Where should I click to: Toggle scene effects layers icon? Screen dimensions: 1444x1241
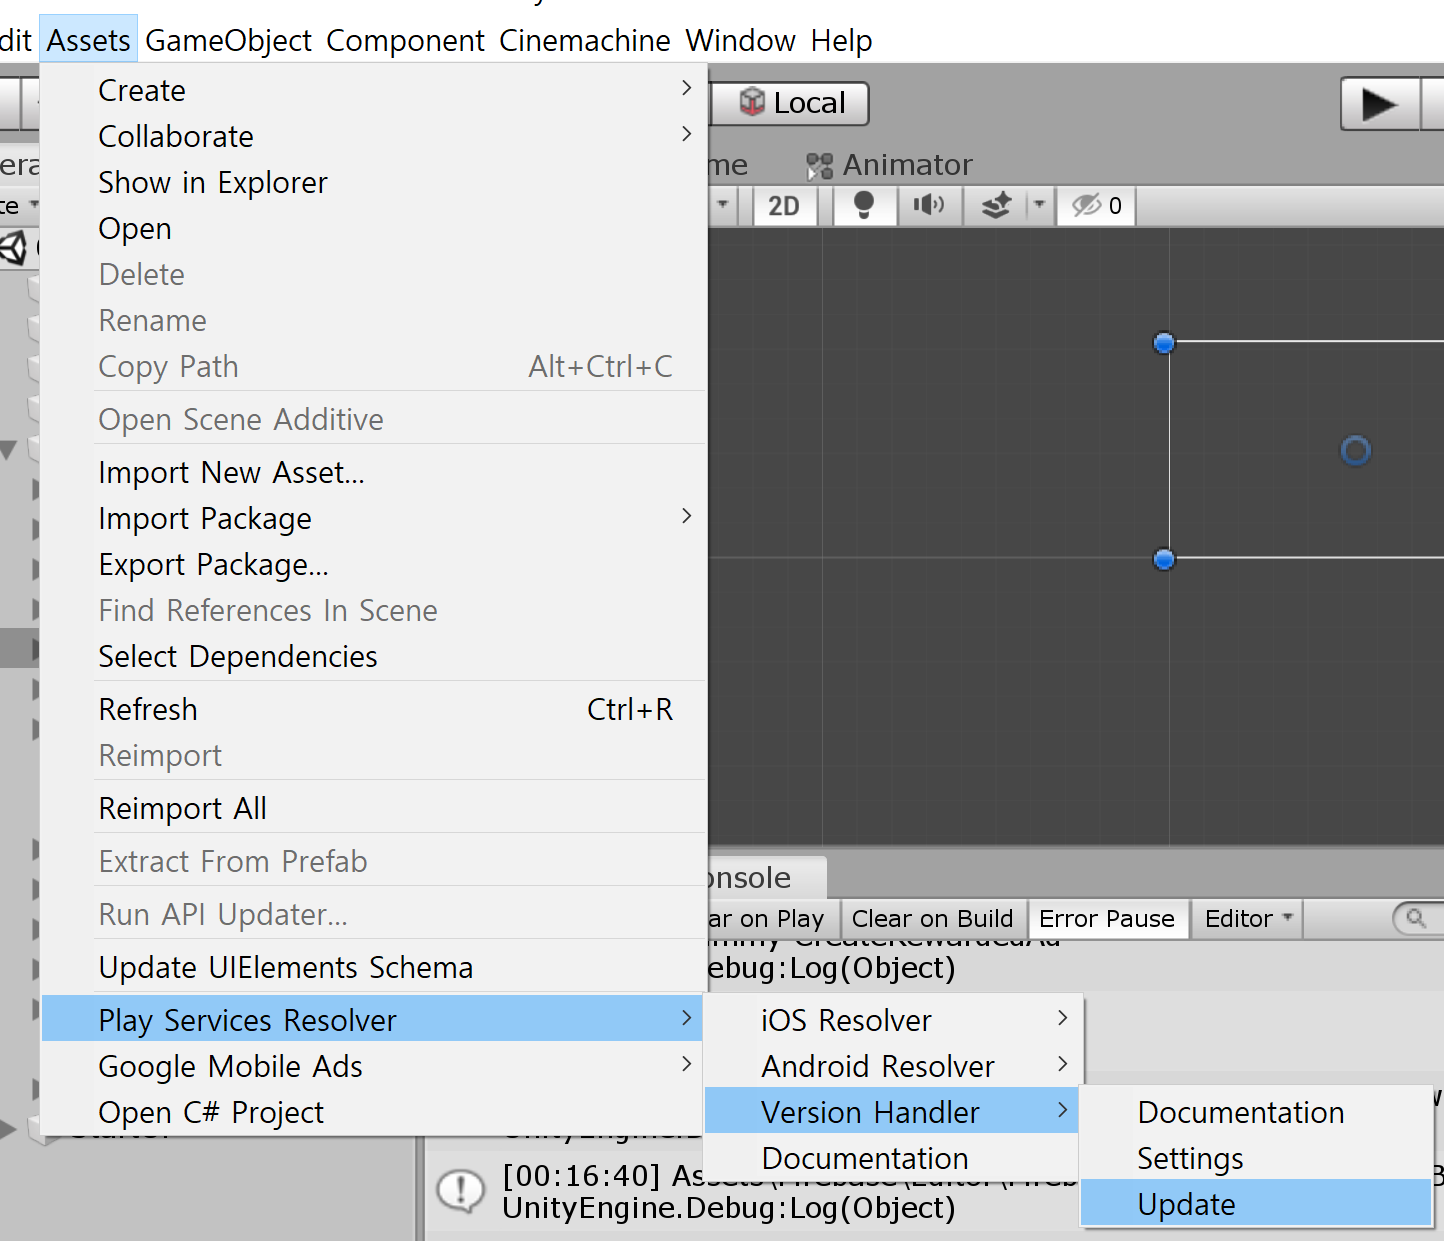(996, 205)
